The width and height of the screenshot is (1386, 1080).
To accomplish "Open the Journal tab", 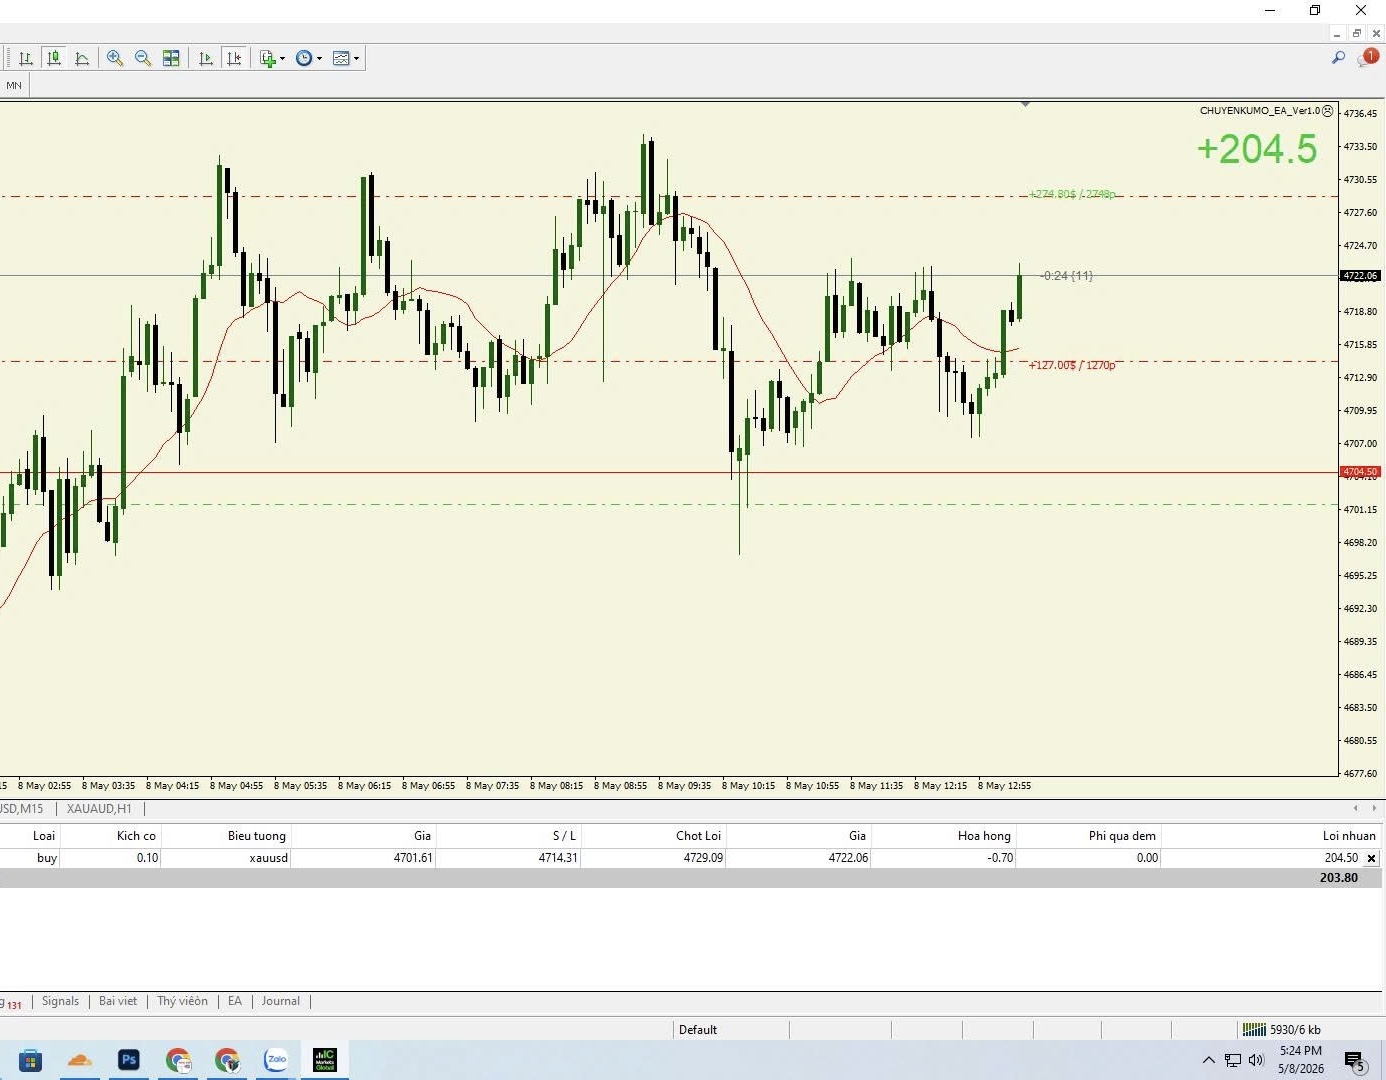I will coord(280,1001).
